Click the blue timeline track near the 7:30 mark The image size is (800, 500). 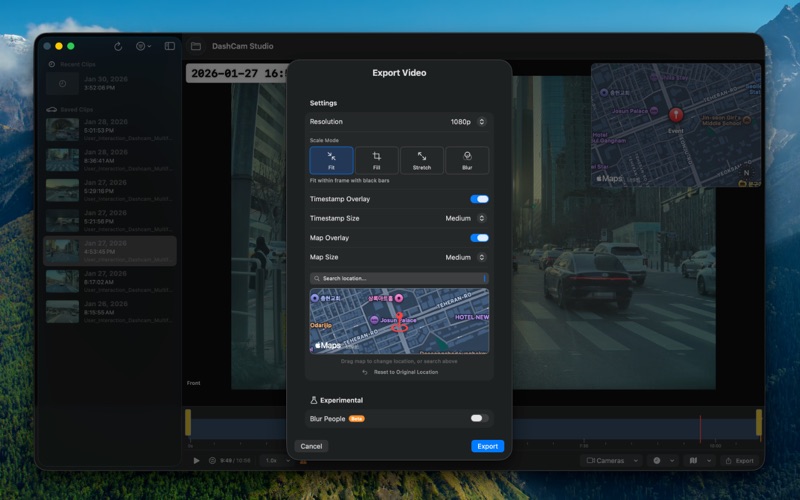(585, 429)
